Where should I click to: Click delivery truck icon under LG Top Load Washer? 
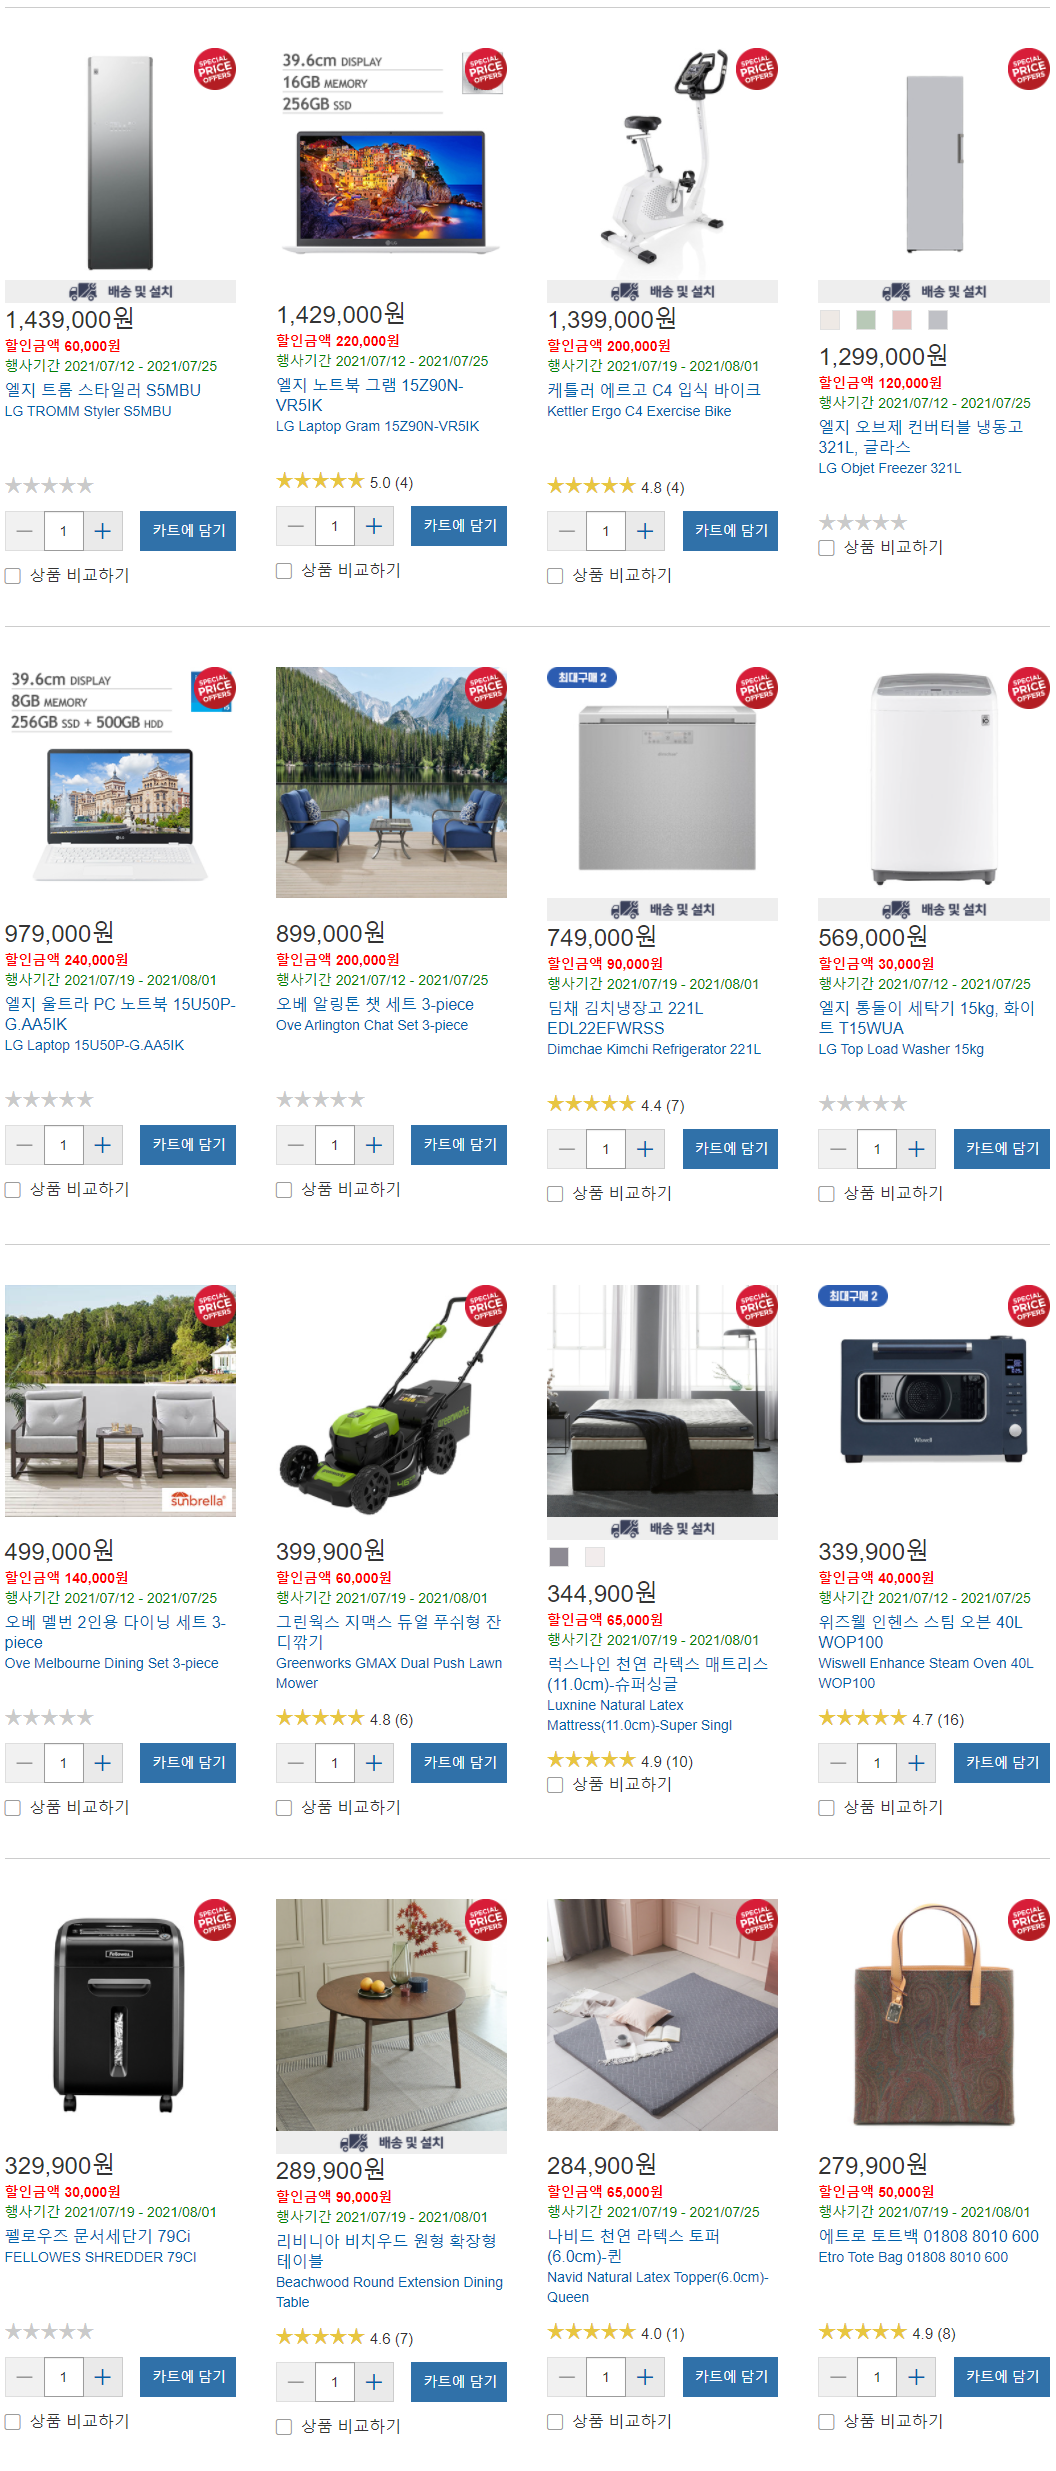click(x=896, y=909)
